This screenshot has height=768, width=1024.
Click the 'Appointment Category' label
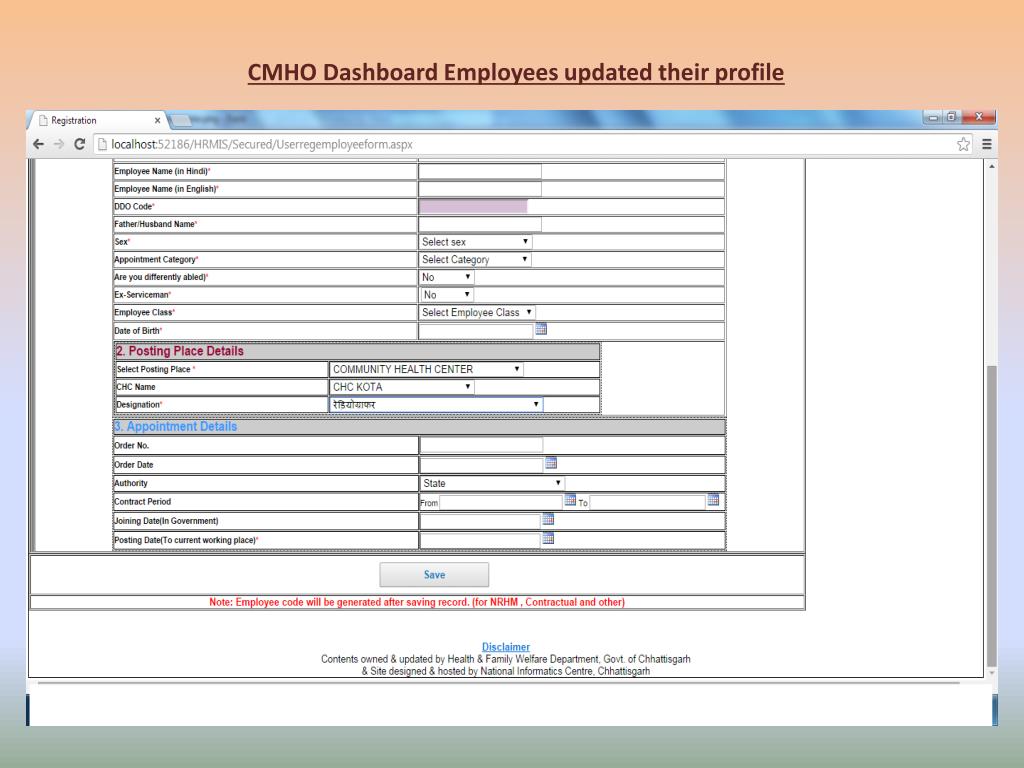click(x=155, y=259)
